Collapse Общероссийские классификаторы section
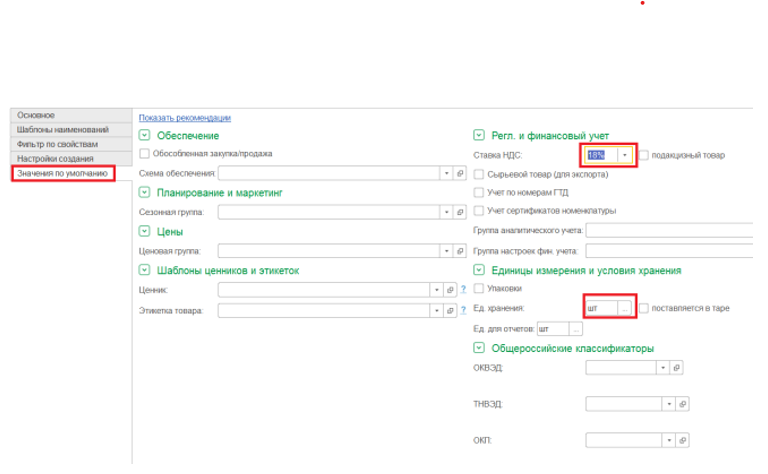768x474 pixels. point(479,348)
